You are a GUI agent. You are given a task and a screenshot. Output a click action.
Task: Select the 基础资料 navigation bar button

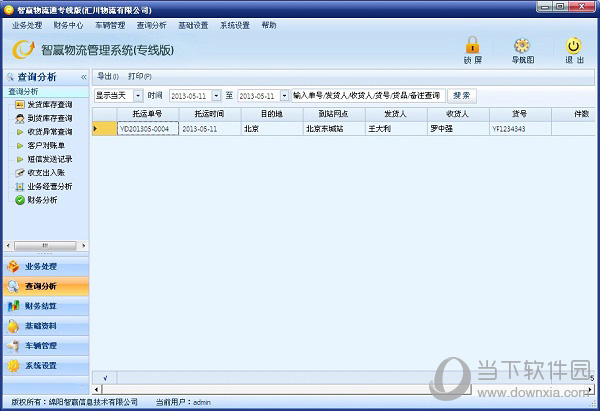point(46,326)
